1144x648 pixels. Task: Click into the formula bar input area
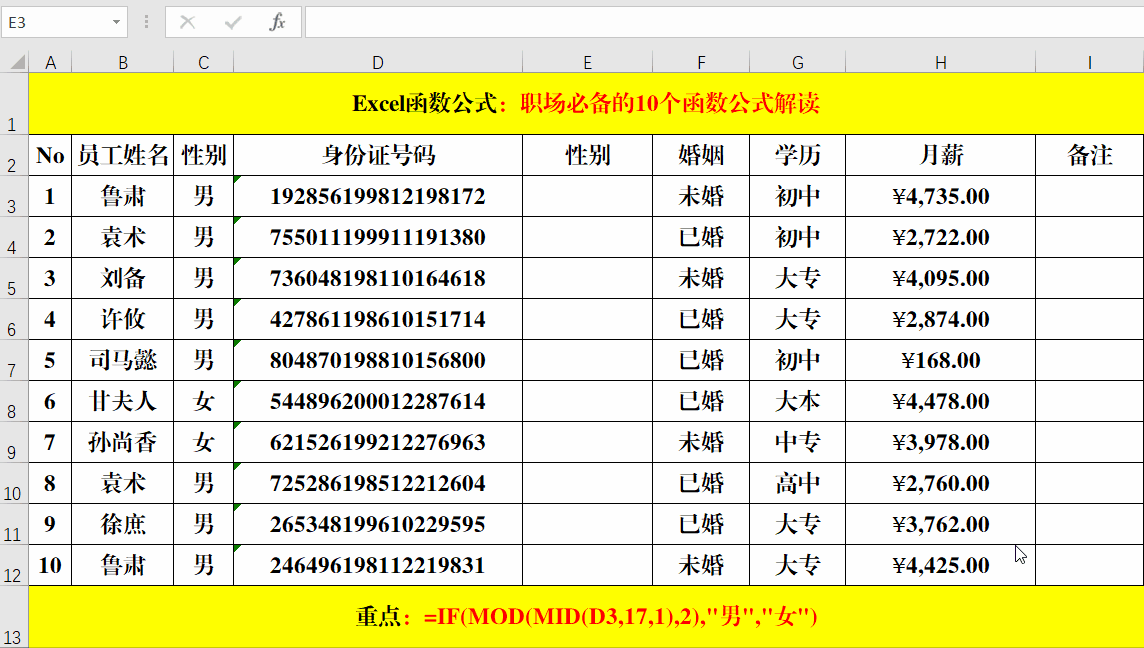click(x=724, y=23)
